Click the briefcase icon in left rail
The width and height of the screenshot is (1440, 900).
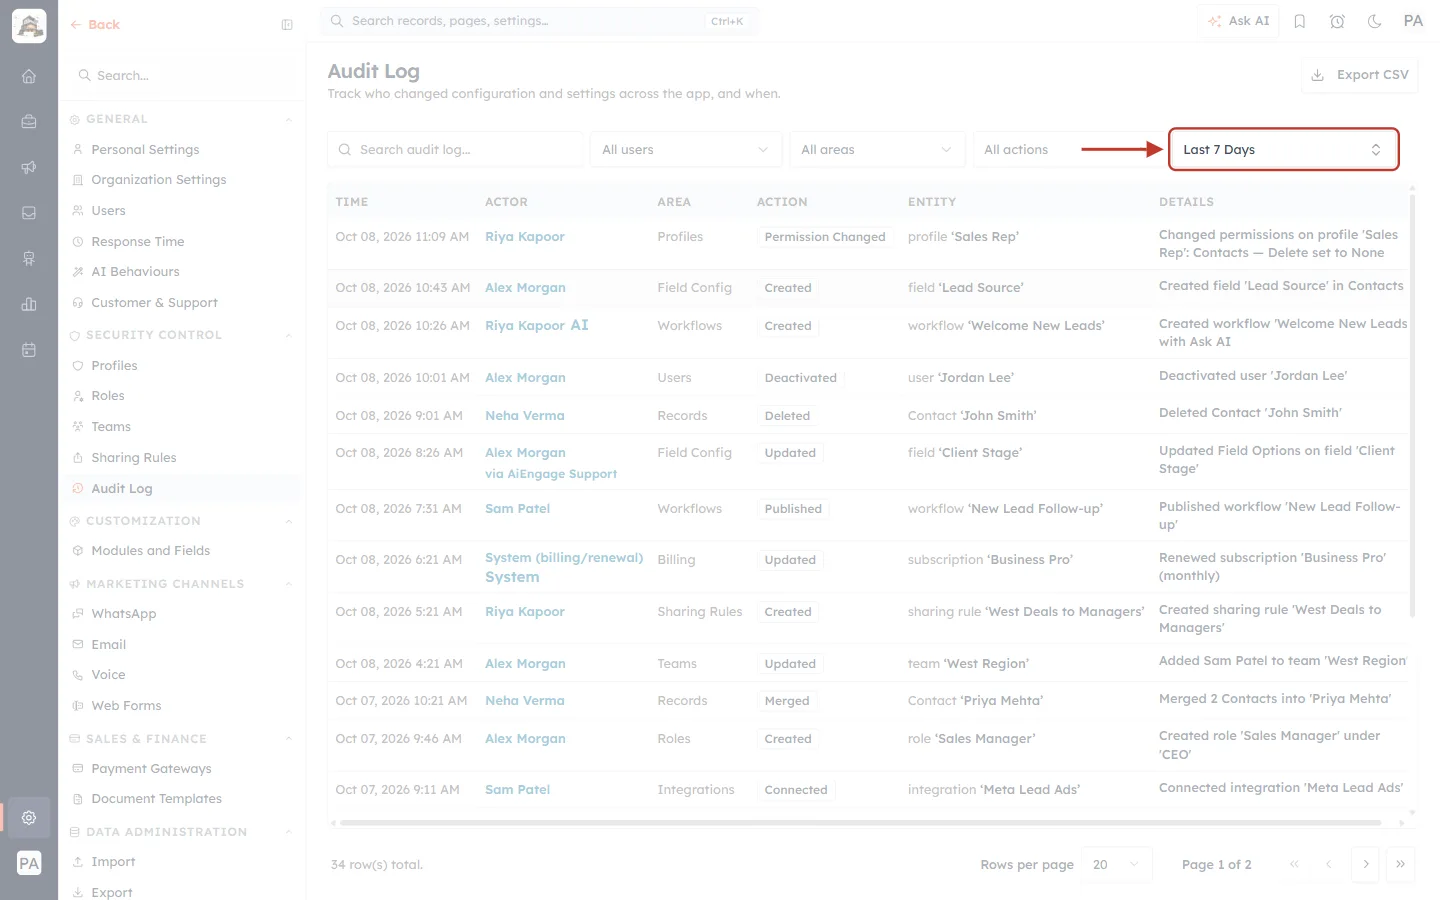point(29,121)
